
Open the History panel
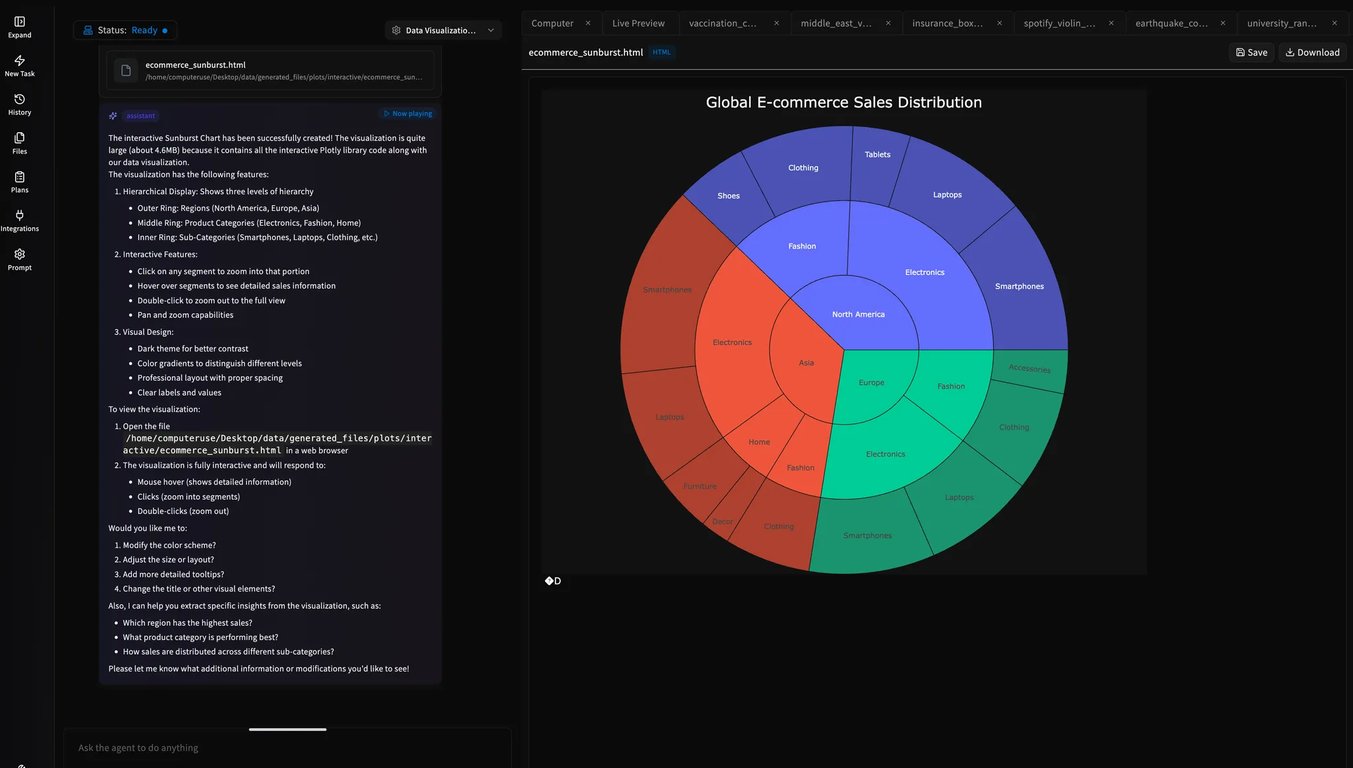[19, 105]
